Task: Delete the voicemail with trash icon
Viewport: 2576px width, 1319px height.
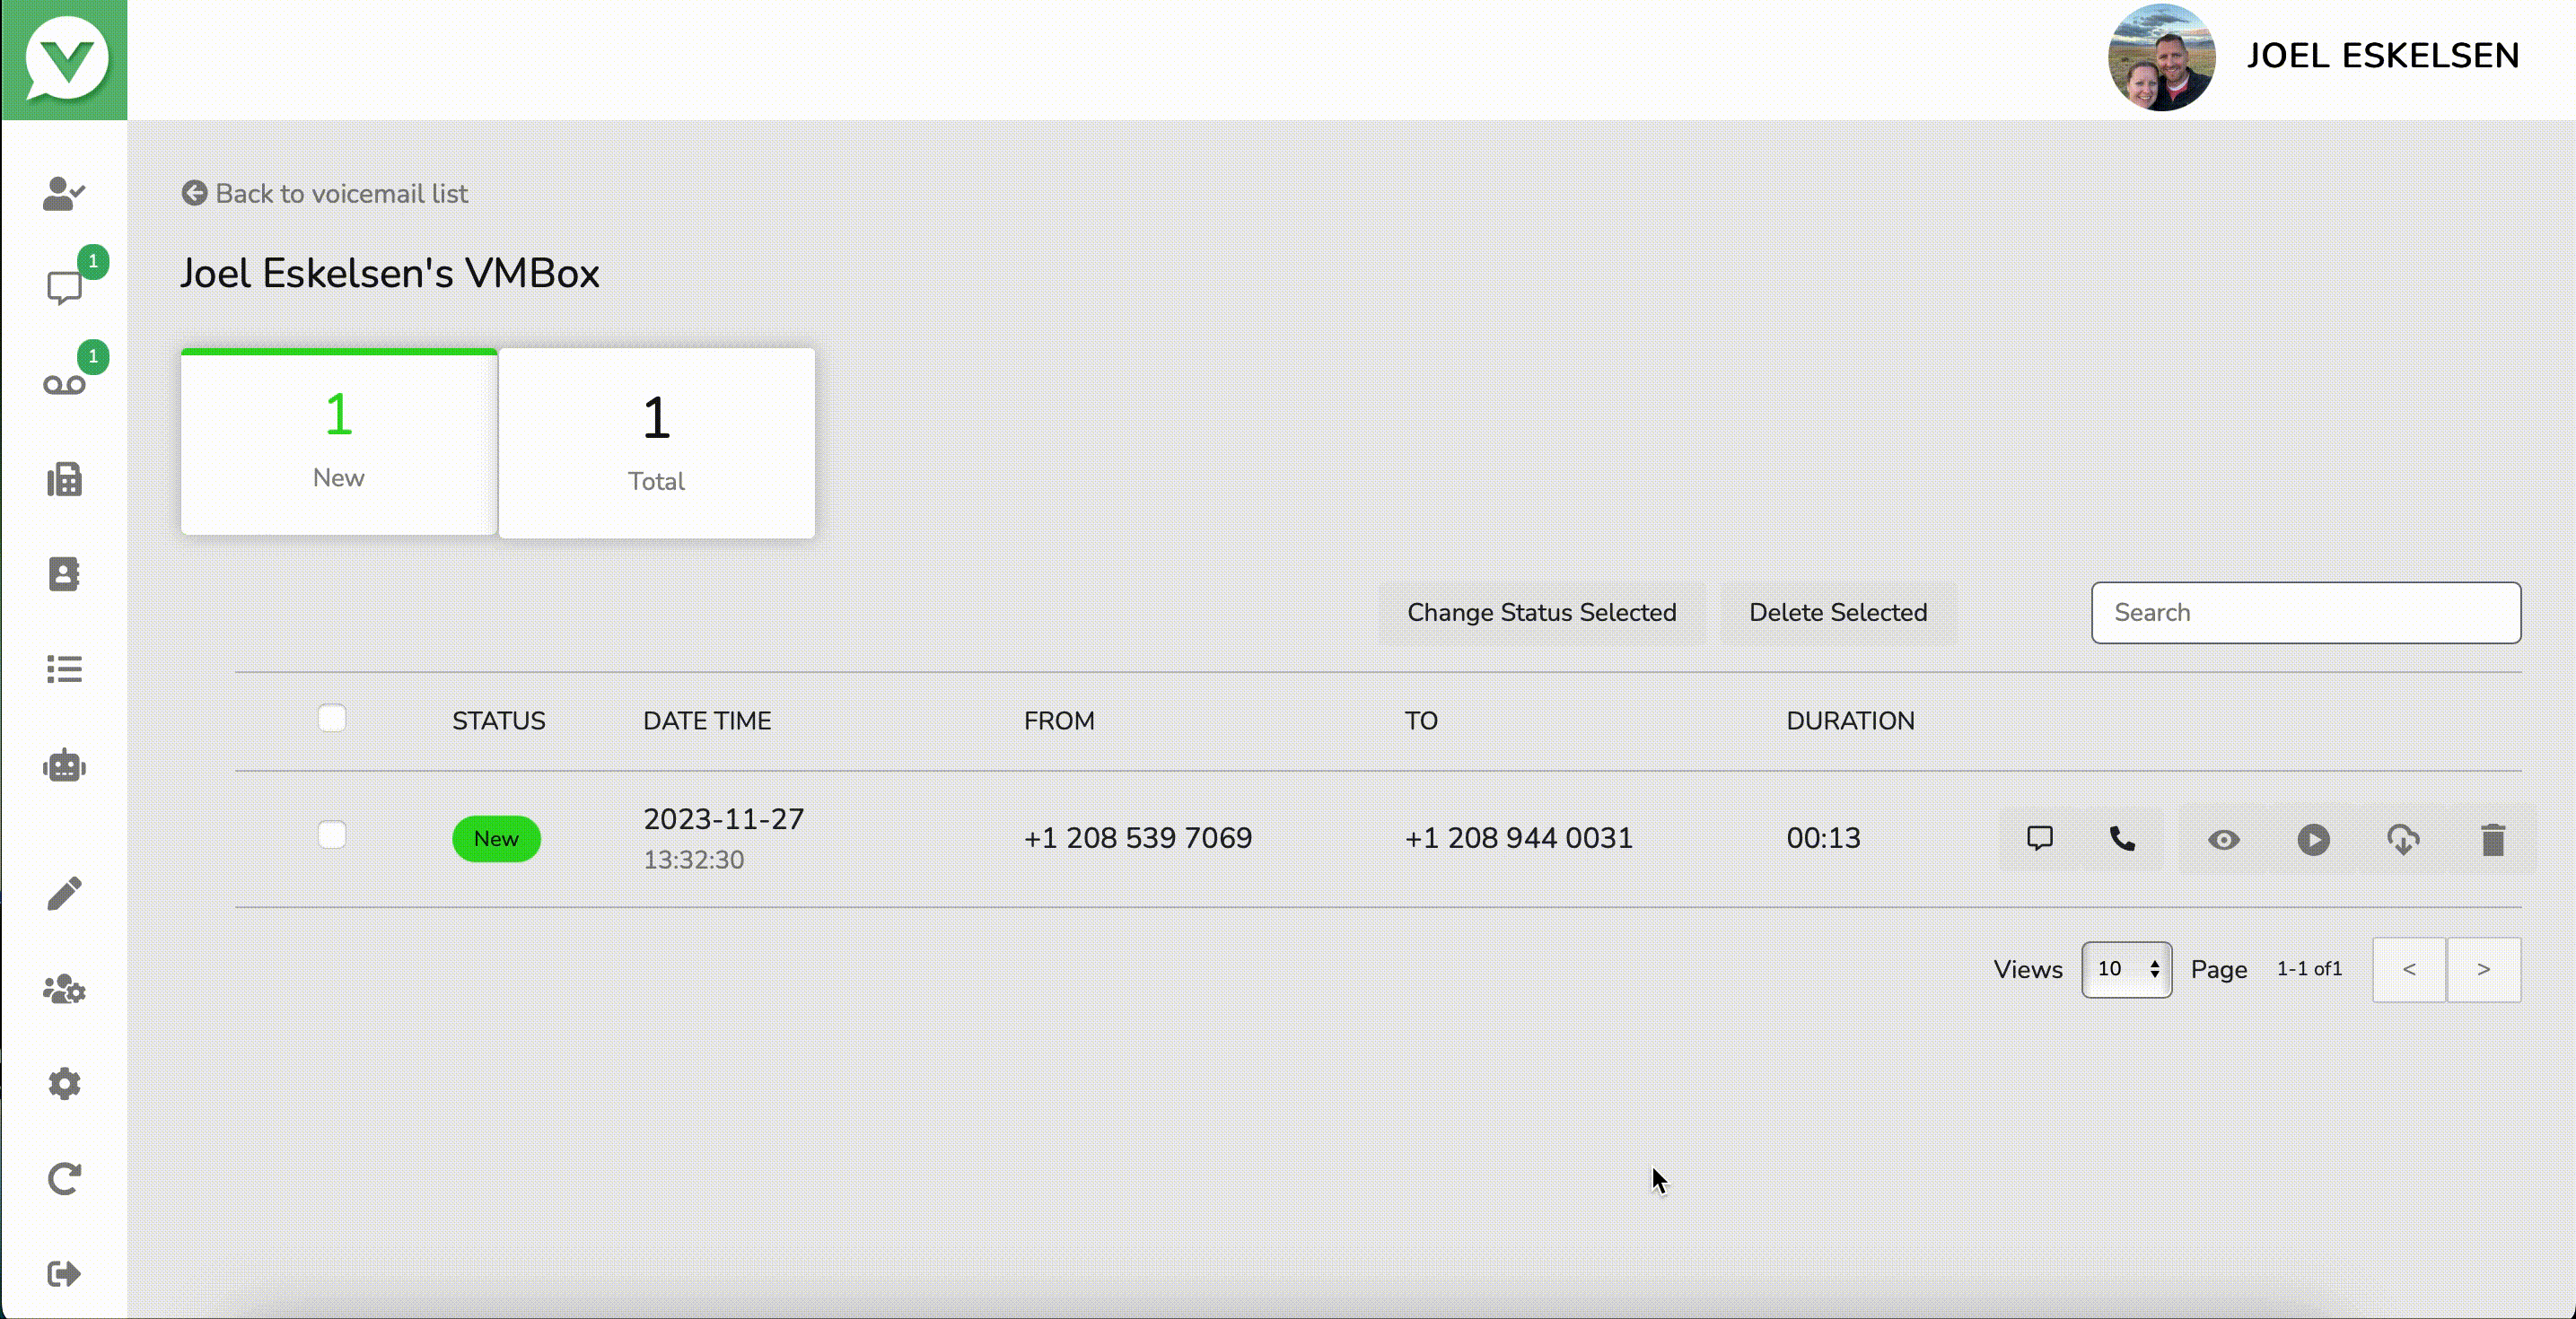Action: (x=2493, y=839)
